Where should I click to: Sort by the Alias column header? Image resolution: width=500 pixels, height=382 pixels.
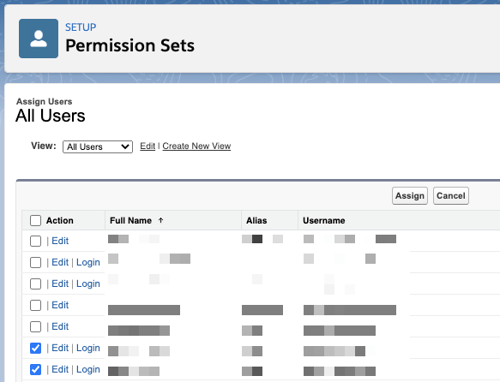(x=256, y=220)
